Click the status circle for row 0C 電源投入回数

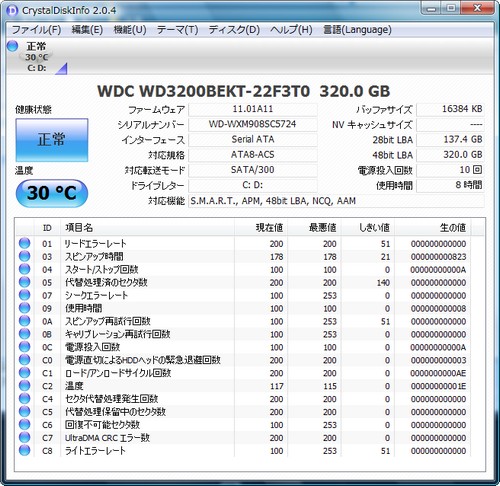coord(24,347)
